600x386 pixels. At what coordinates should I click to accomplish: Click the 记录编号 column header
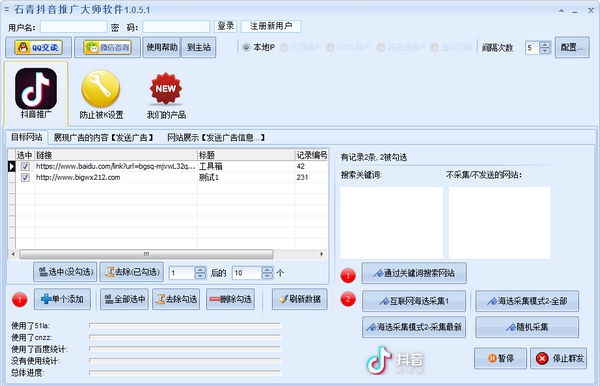click(311, 155)
